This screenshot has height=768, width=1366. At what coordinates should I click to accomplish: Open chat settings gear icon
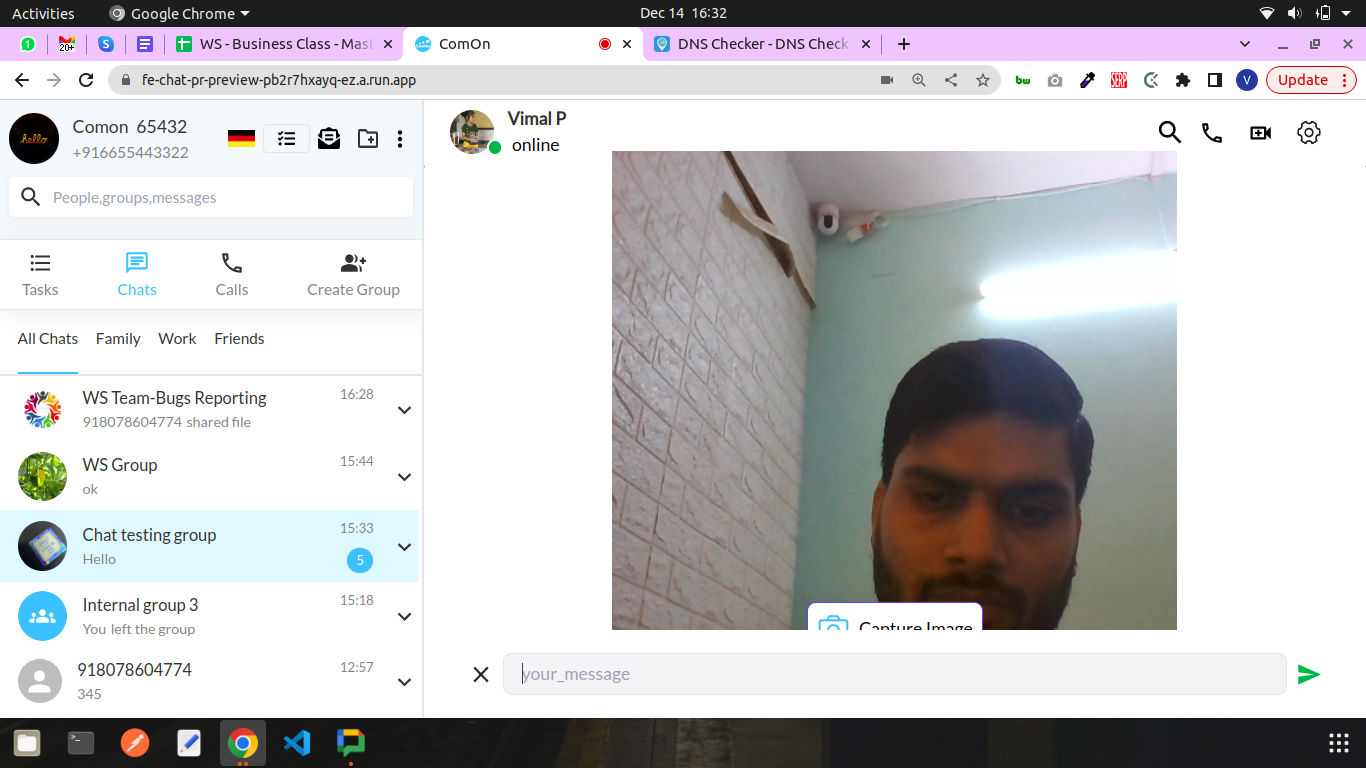coord(1308,133)
